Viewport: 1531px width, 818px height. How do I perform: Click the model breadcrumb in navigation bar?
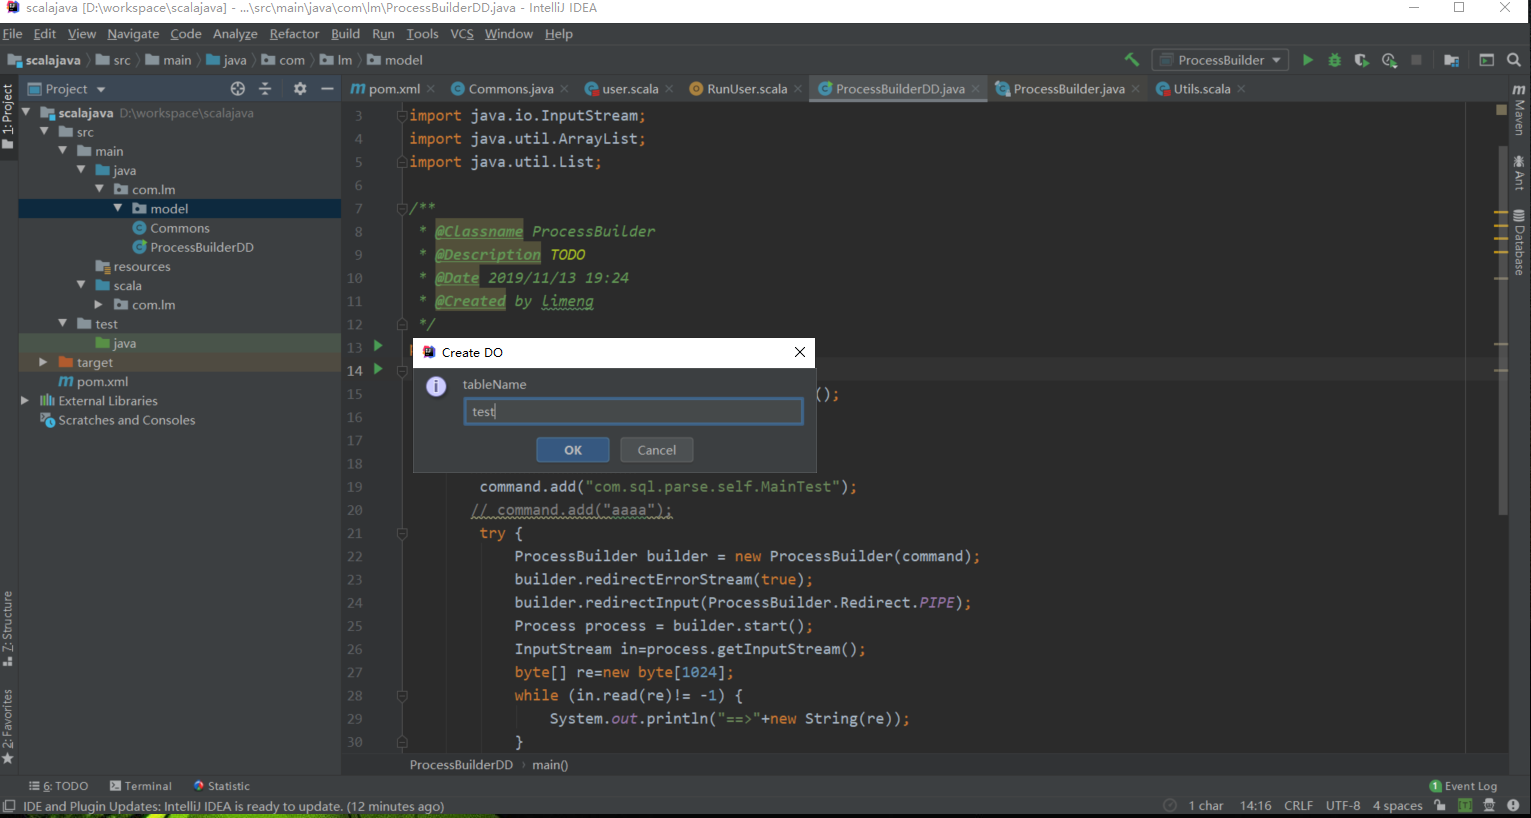[x=395, y=60]
